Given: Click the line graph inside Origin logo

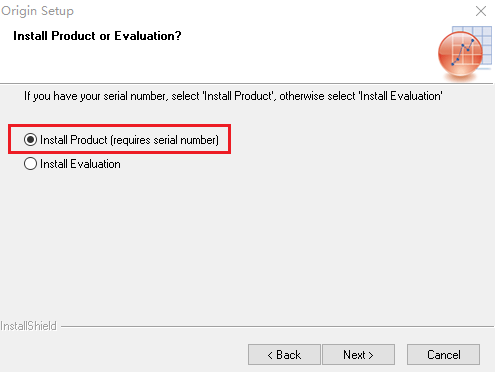Looking at the screenshot, I should click(x=463, y=52).
